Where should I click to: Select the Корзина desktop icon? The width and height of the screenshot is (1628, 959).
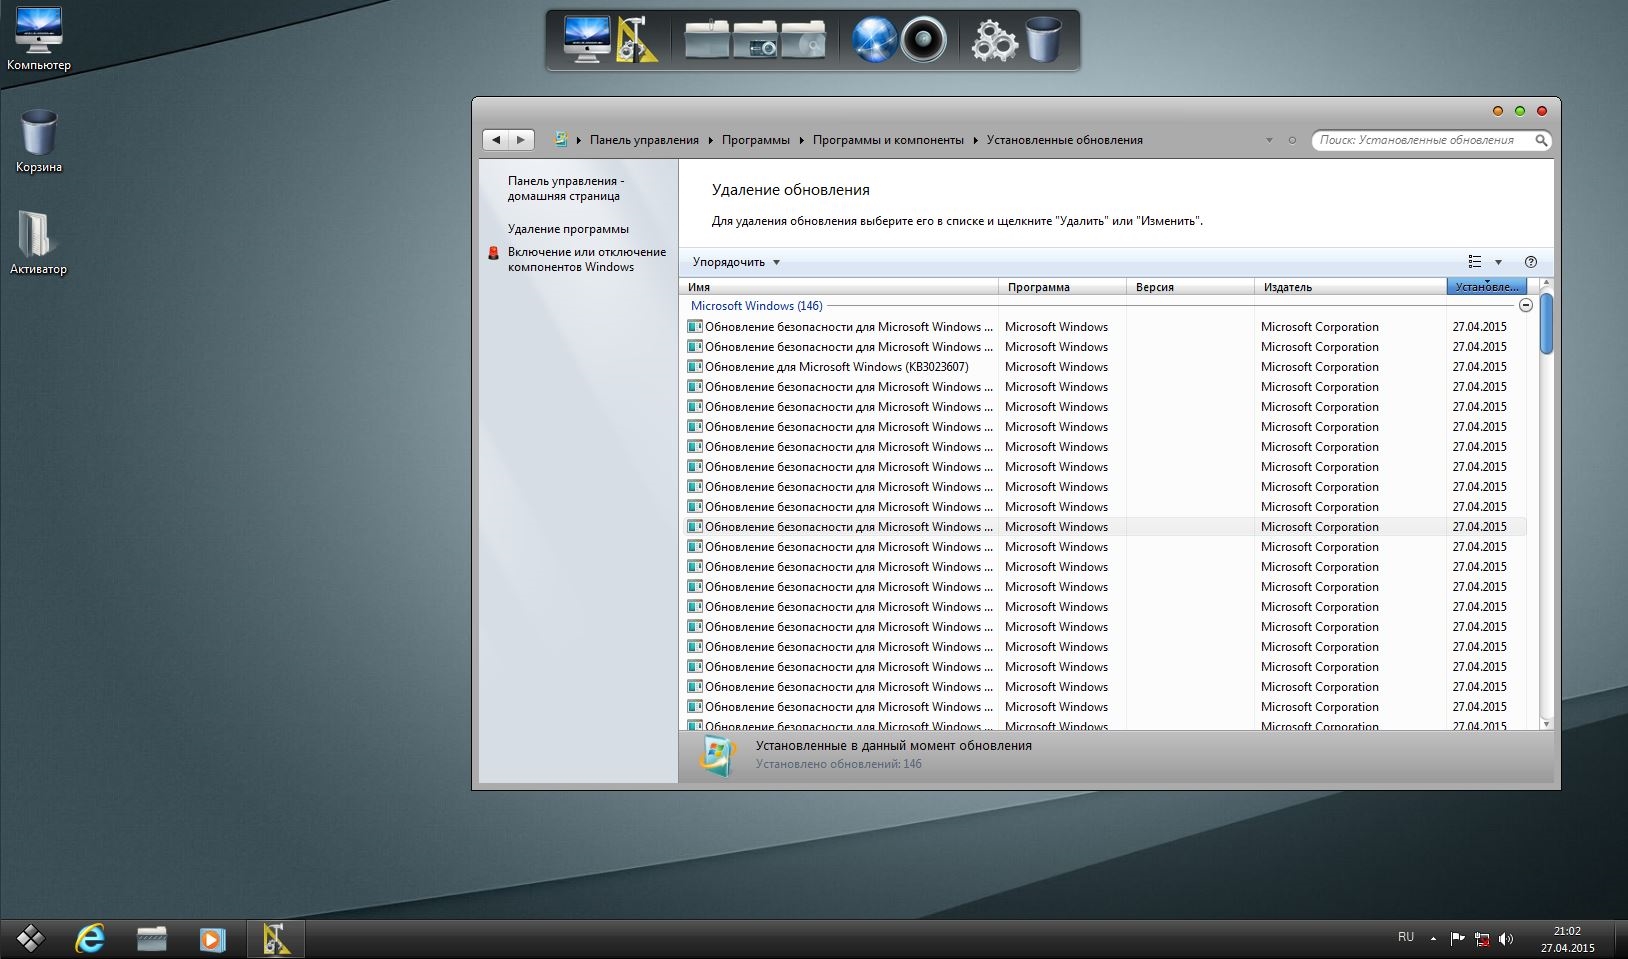tap(39, 141)
